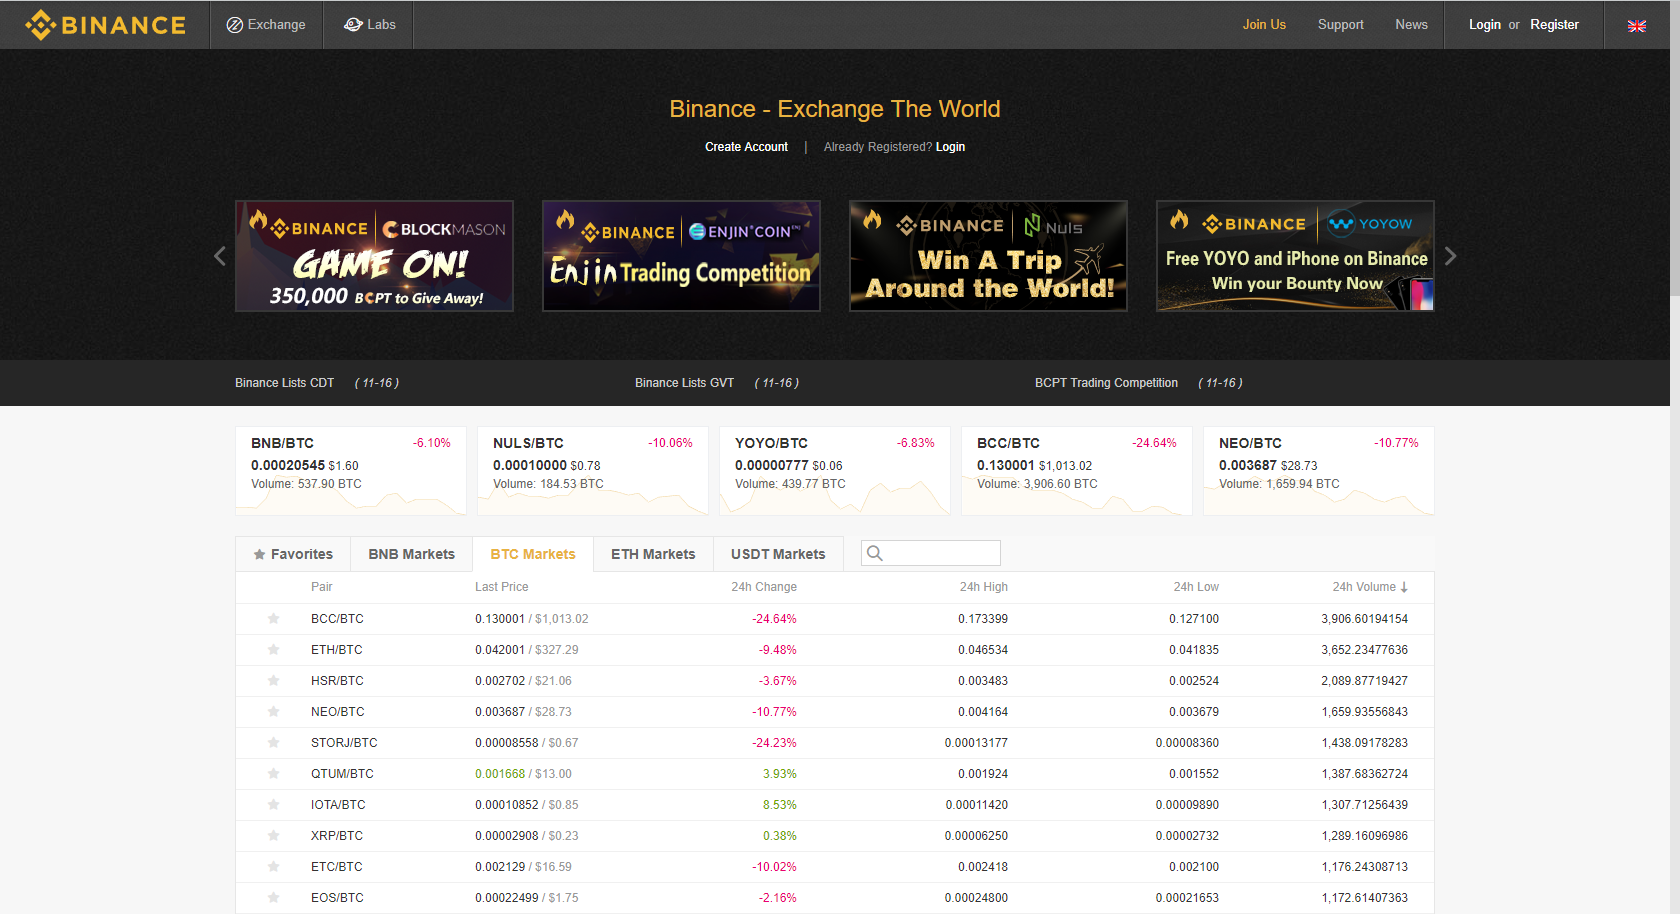Image resolution: width=1680 pixels, height=914 pixels.
Task: Select the QTUM/BTC pair row text
Action: pos(342,774)
